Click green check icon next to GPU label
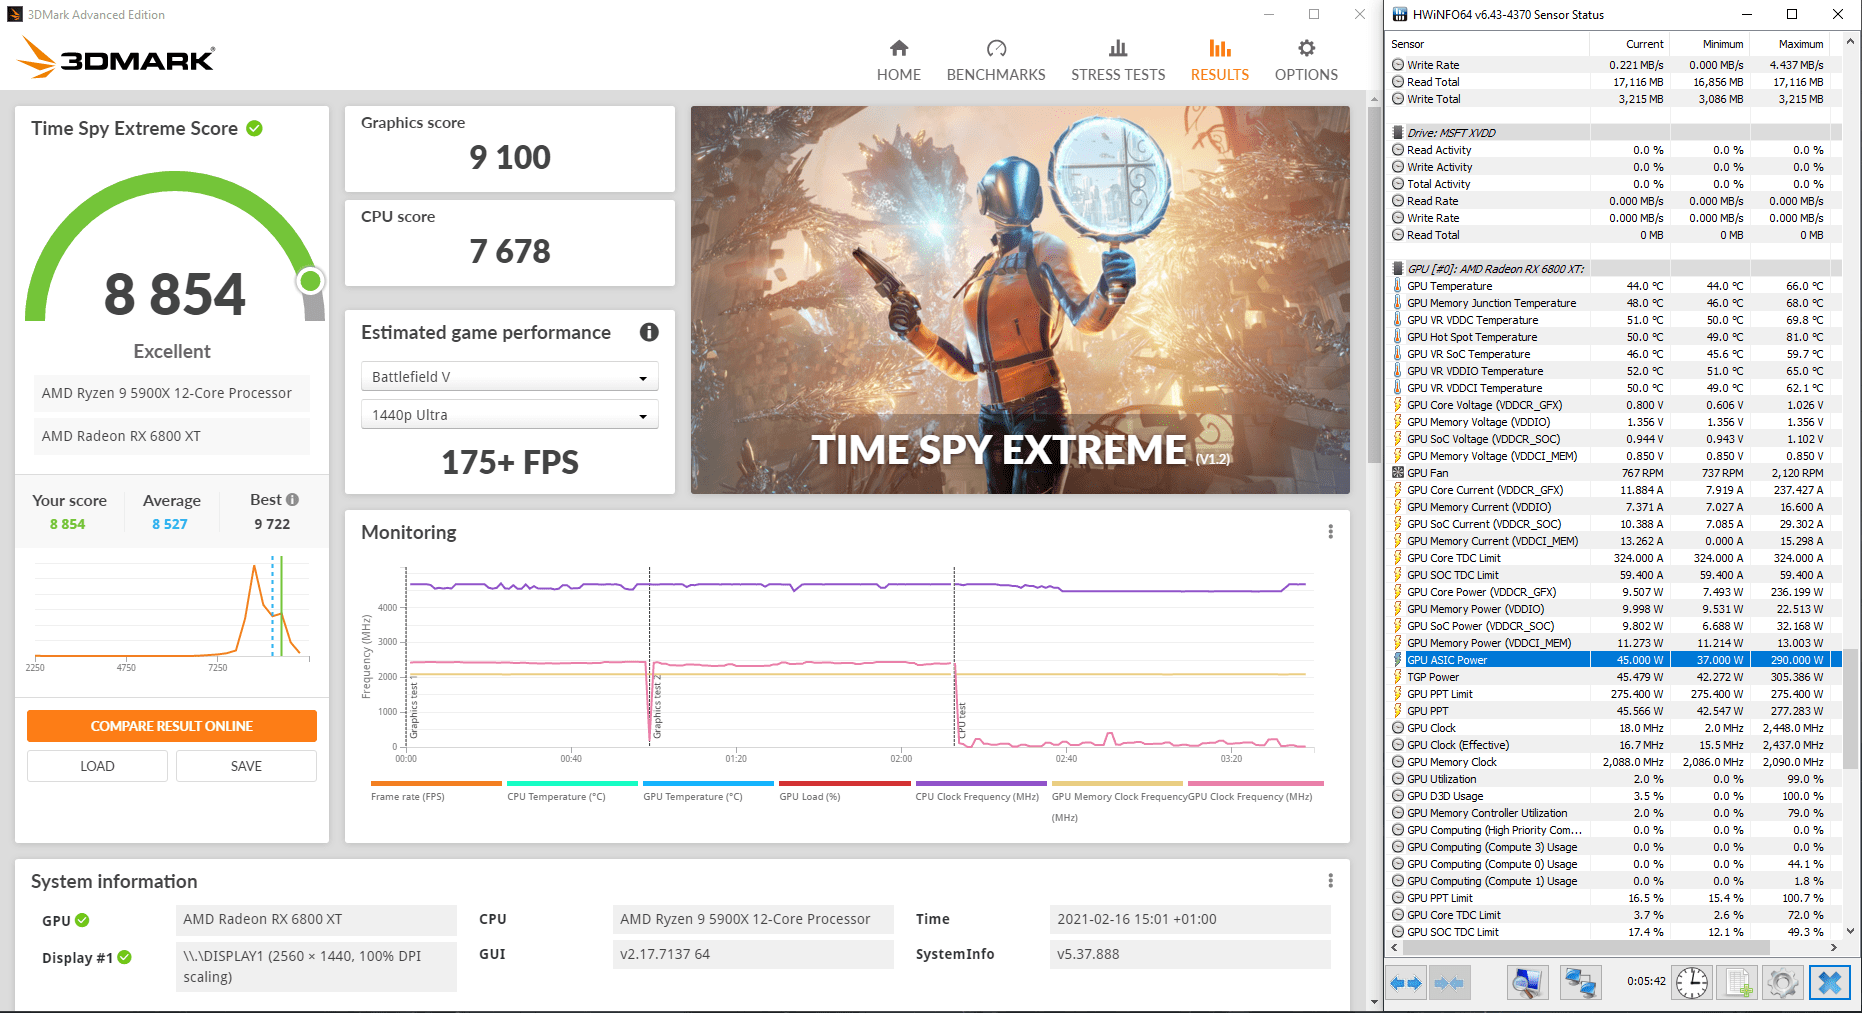The width and height of the screenshot is (1862, 1013). [x=82, y=920]
